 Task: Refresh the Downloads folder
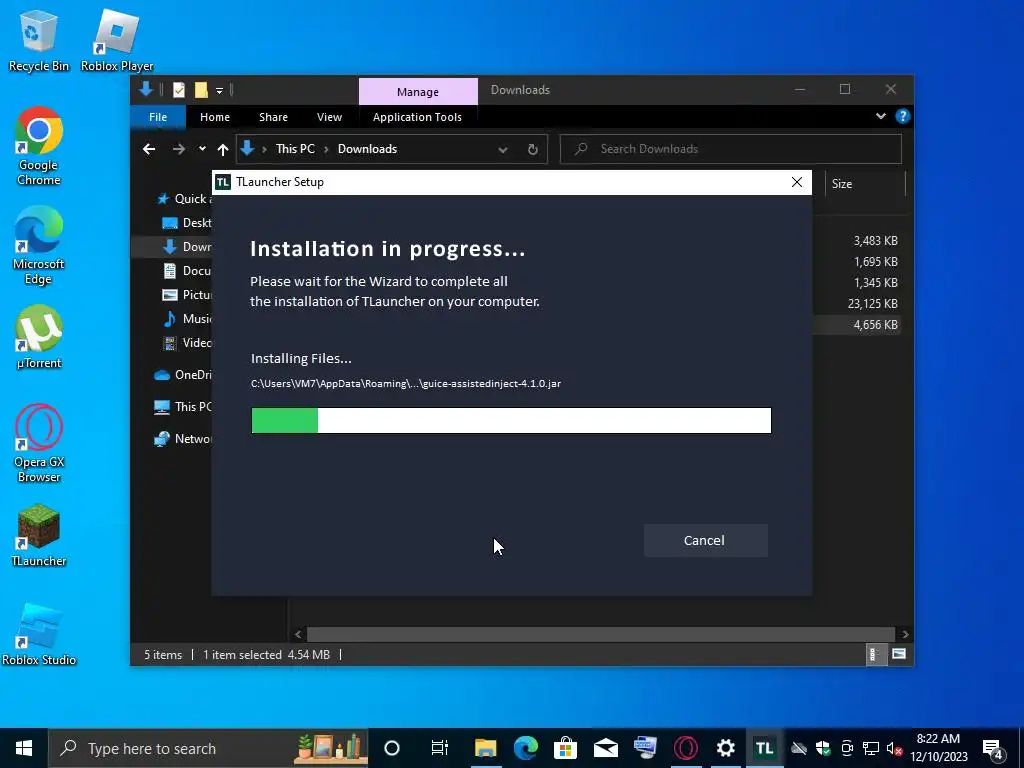click(x=533, y=150)
